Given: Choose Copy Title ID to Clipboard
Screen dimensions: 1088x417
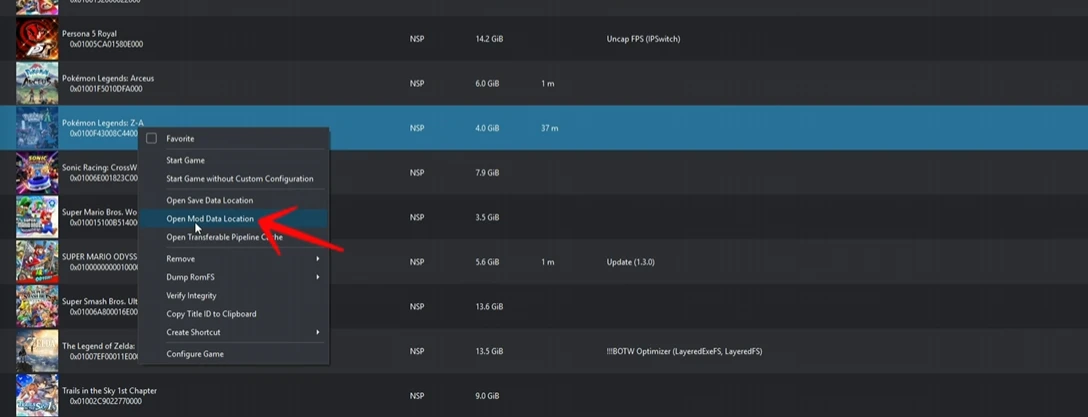Looking at the screenshot, I should 211,314.
